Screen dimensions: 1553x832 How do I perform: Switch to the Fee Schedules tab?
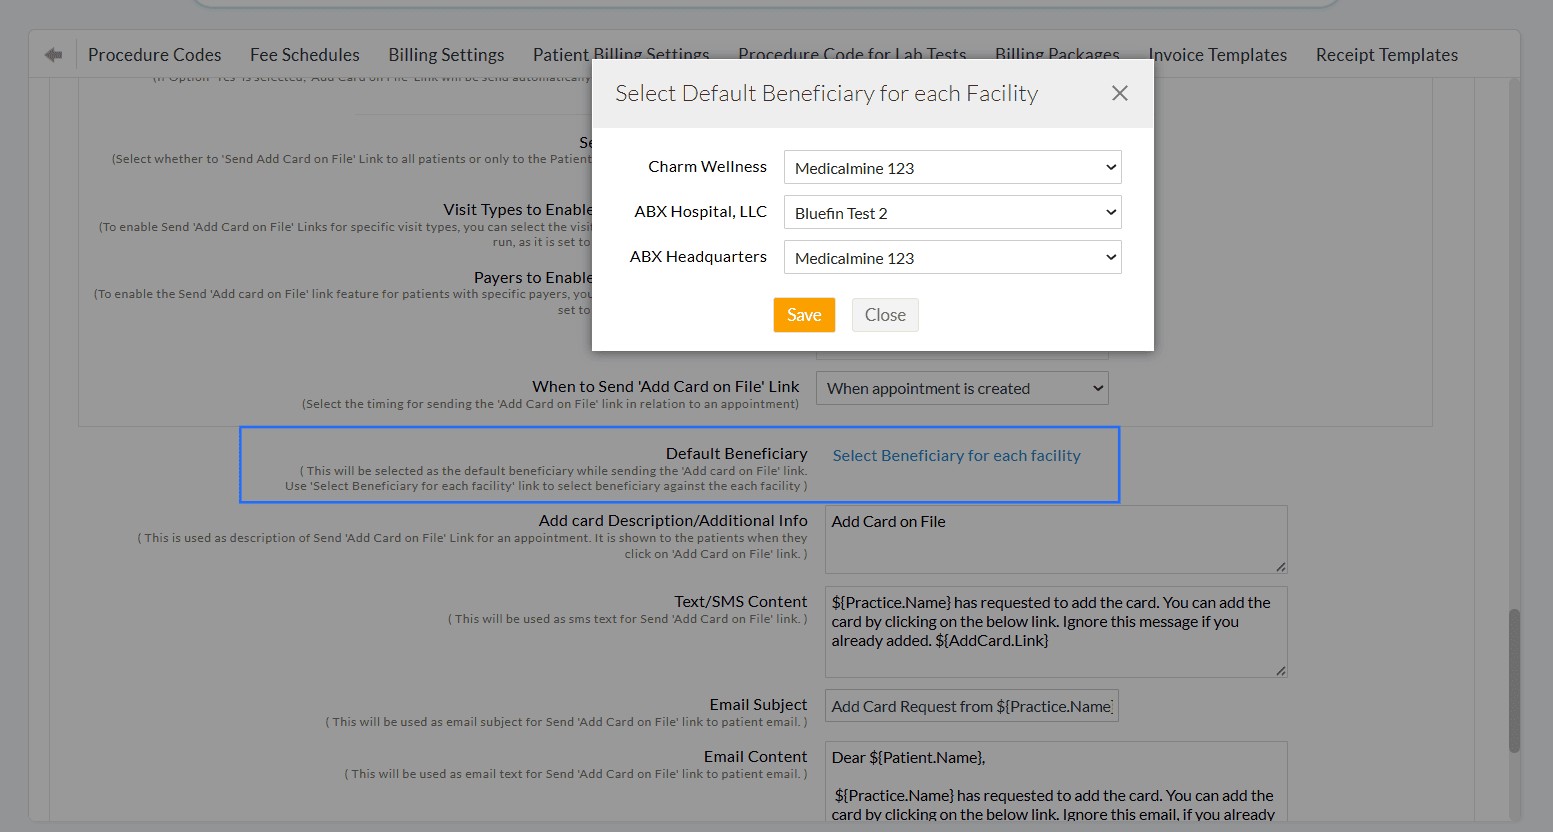[305, 55]
